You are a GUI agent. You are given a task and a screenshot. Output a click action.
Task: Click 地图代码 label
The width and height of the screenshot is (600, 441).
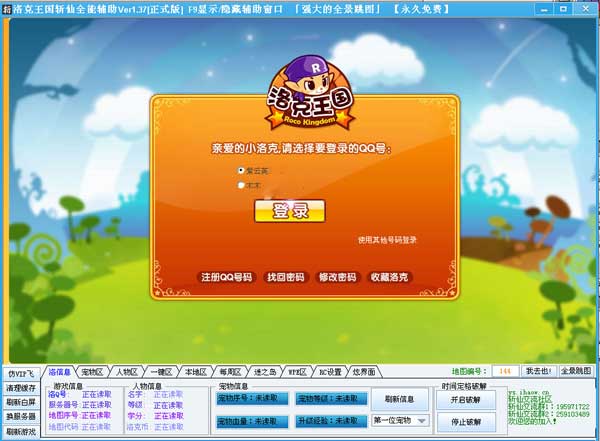click(63, 426)
